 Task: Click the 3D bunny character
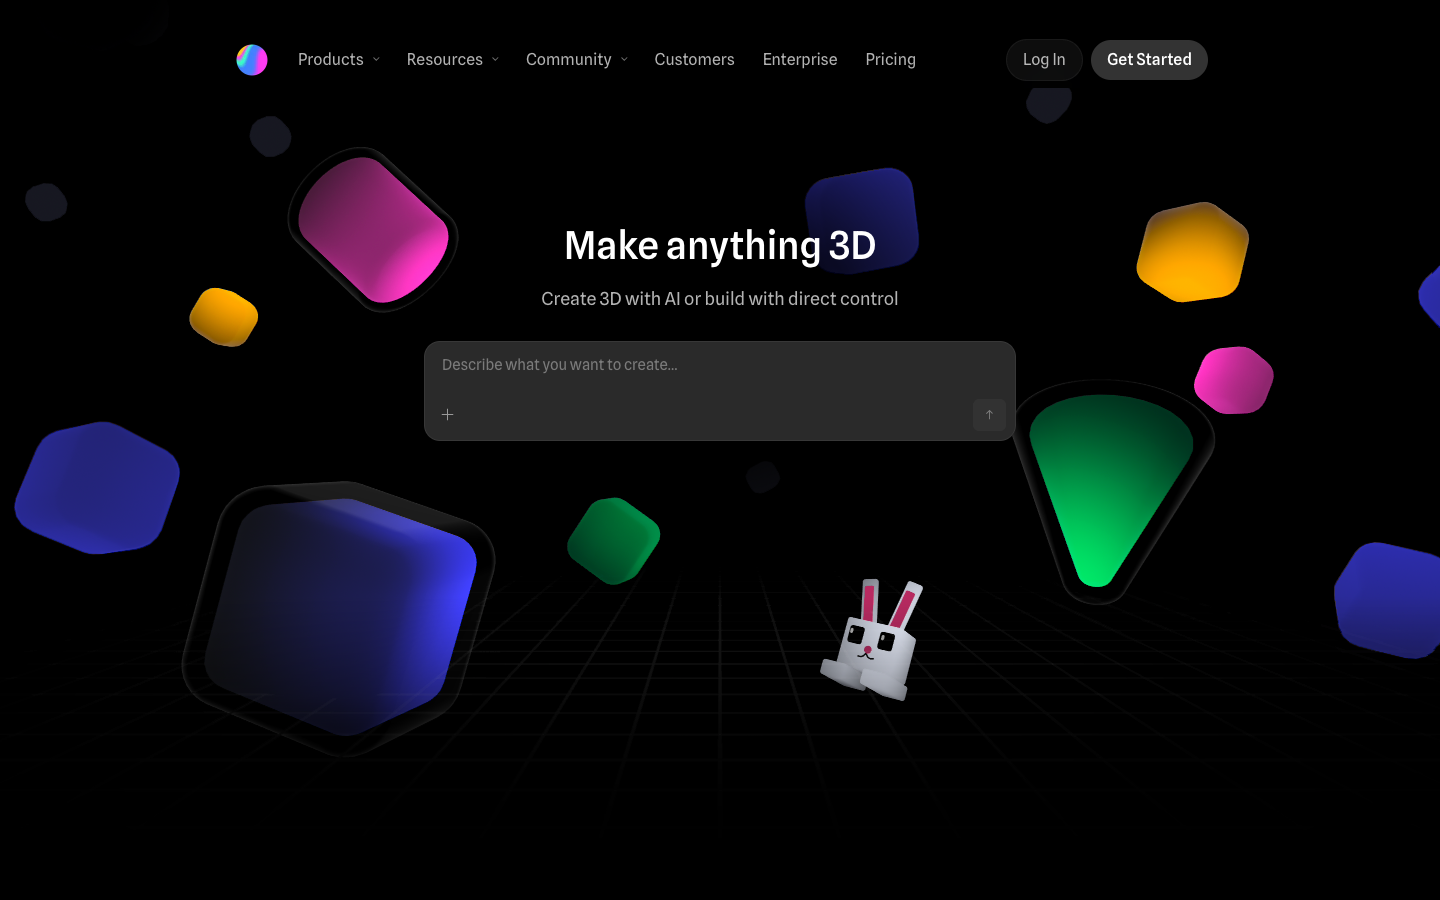click(x=872, y=639)
